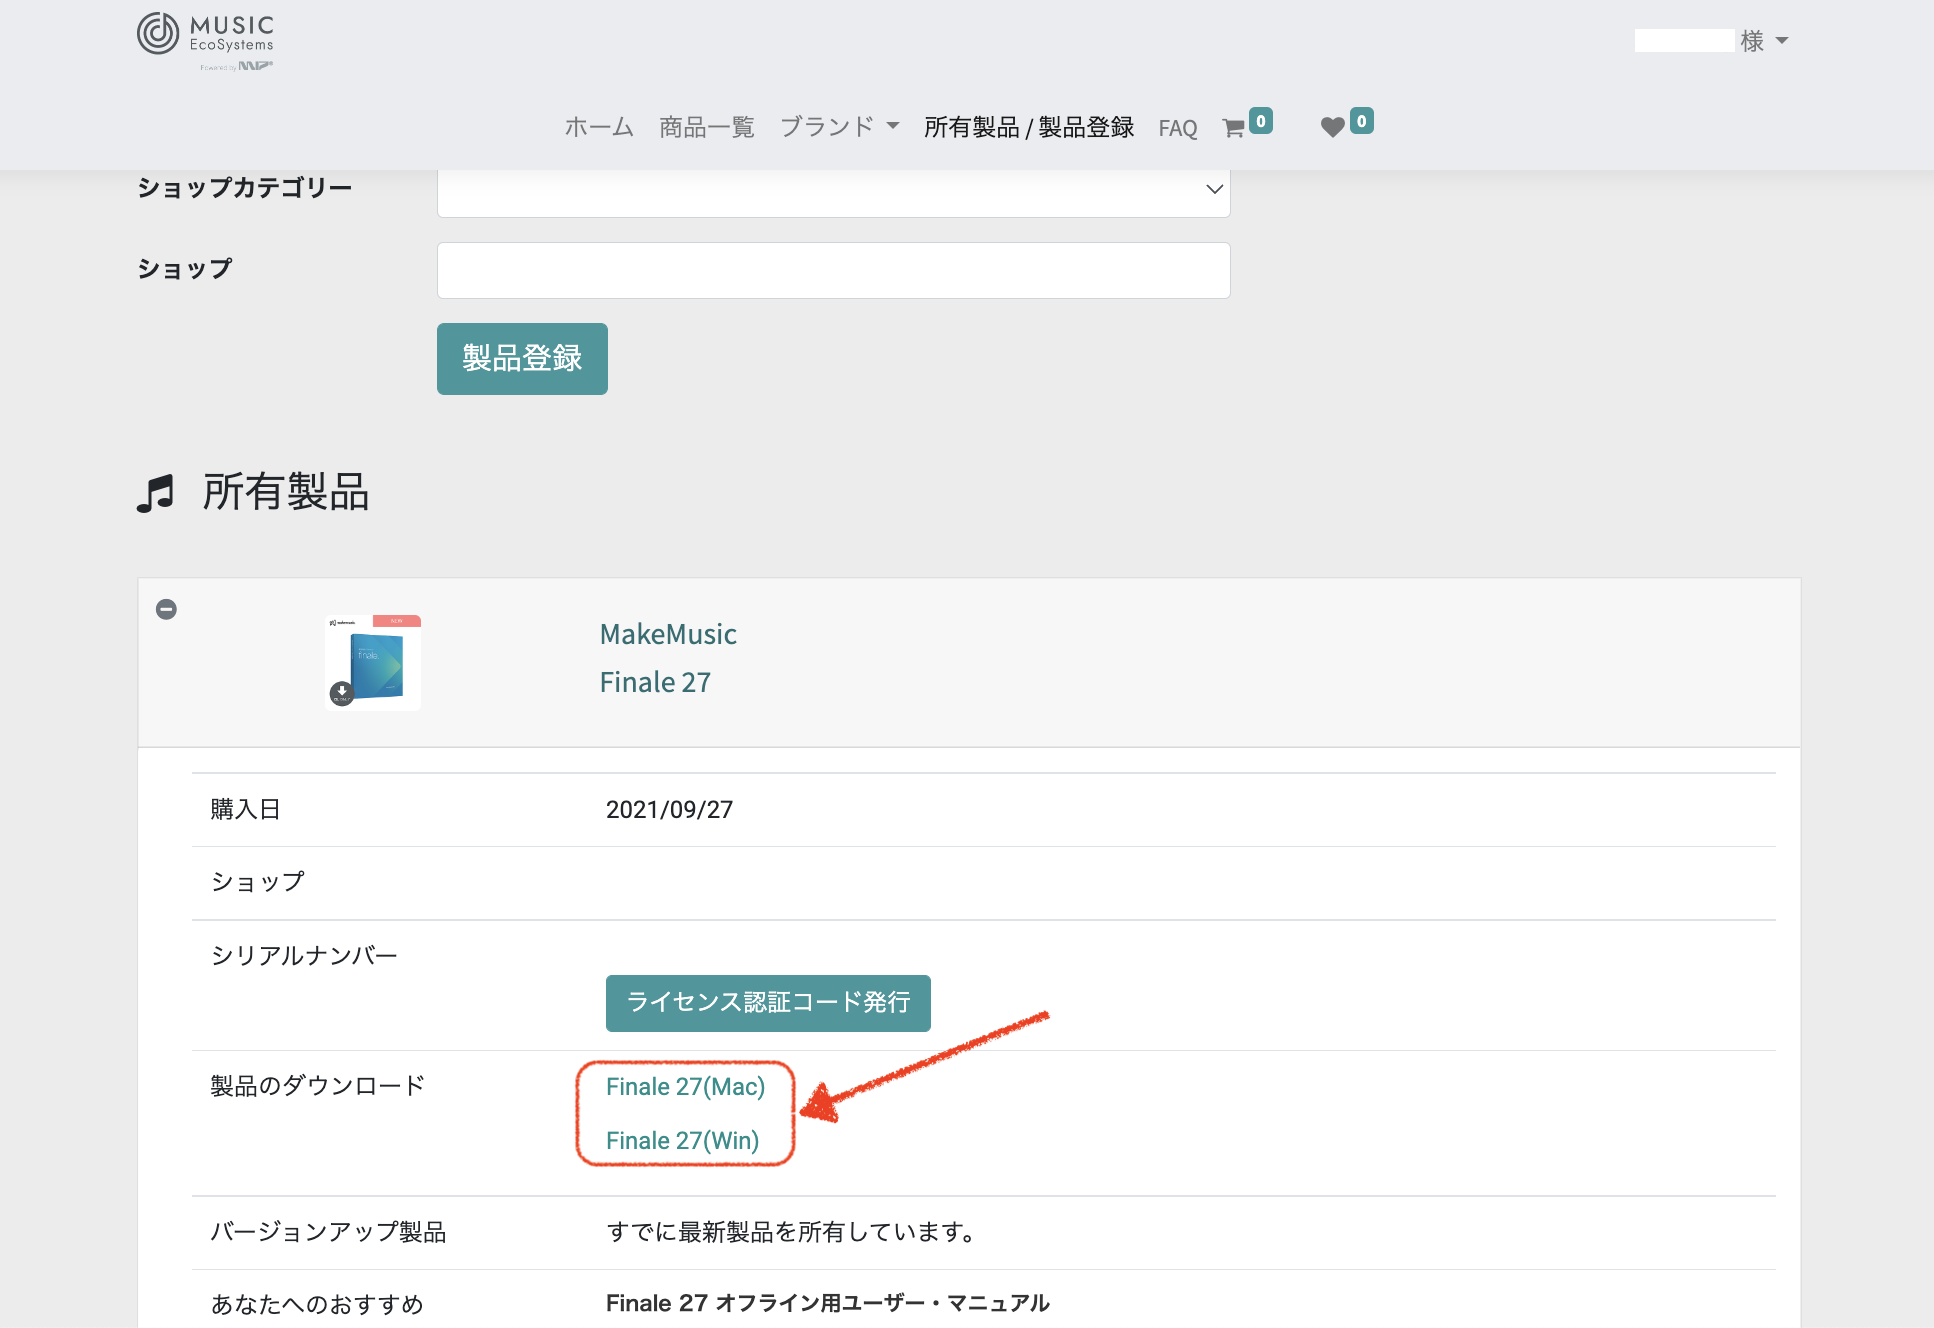Collapse the Finale 27 product panel
Viewport: 1934px width, 1328px height.
point(167,609)
